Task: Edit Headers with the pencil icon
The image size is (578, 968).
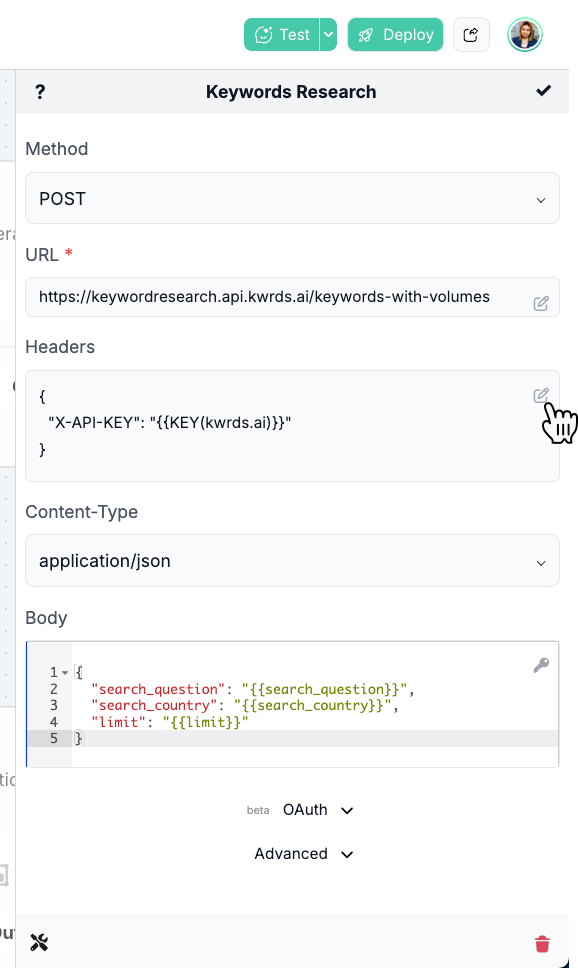Action: (541, 395)
